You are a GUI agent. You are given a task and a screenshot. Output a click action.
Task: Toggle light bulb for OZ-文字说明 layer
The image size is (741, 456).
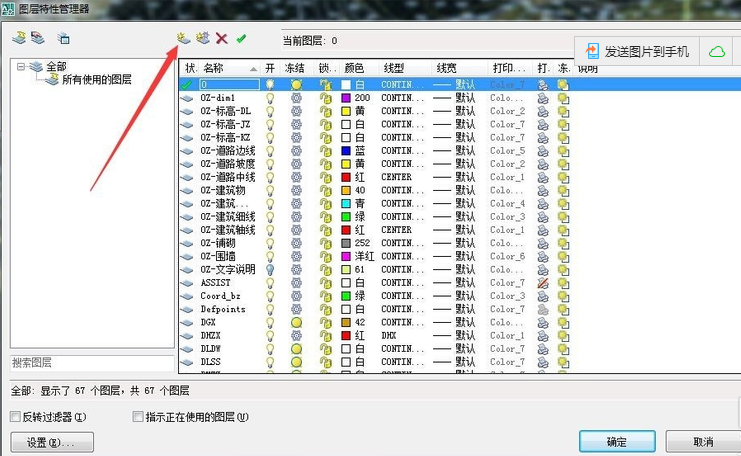click(x=269, y=270)
